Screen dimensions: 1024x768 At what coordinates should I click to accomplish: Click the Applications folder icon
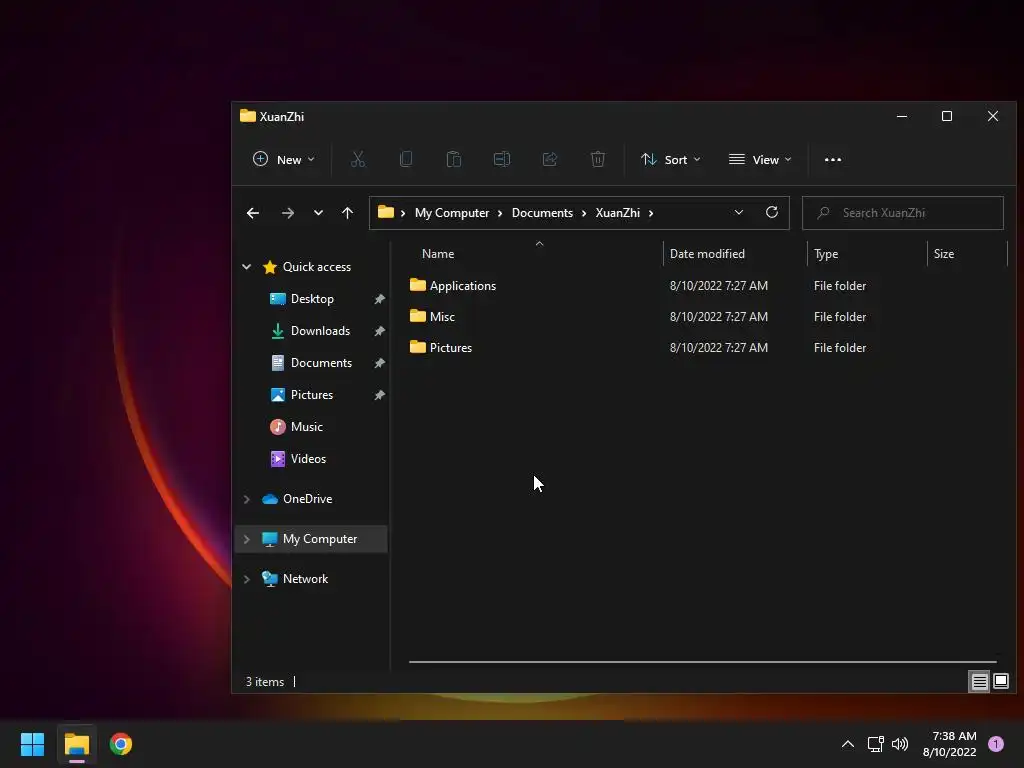[x=418, y=285]
